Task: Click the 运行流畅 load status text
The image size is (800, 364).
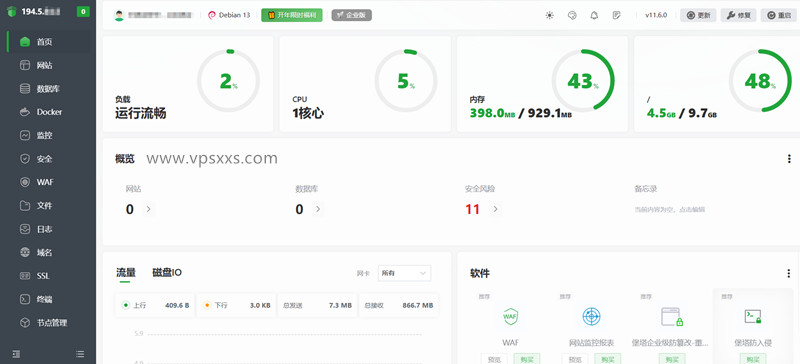Action: (140, 113)
